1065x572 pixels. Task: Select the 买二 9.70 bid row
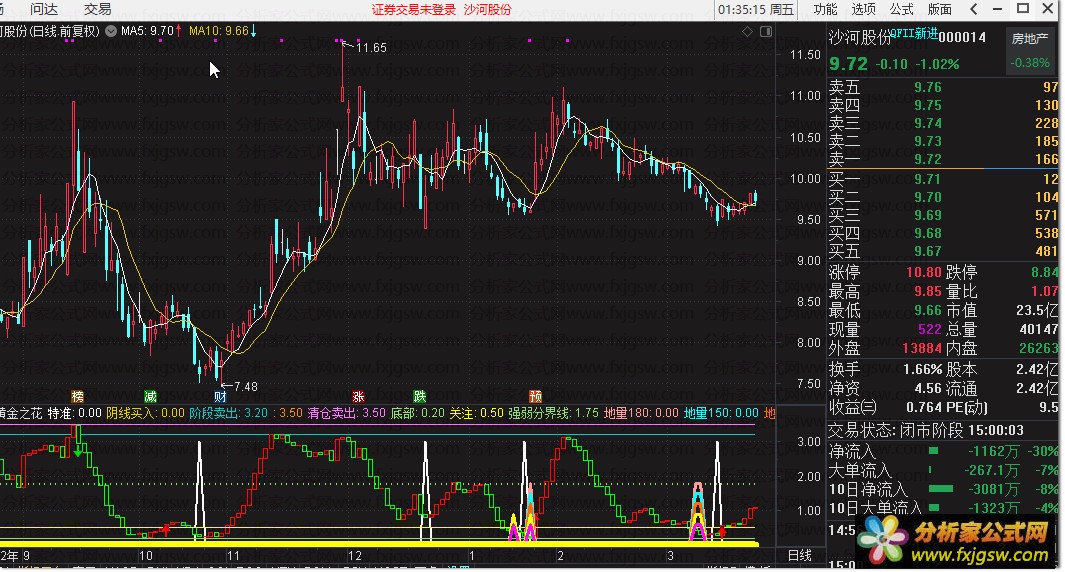(943, 197)
